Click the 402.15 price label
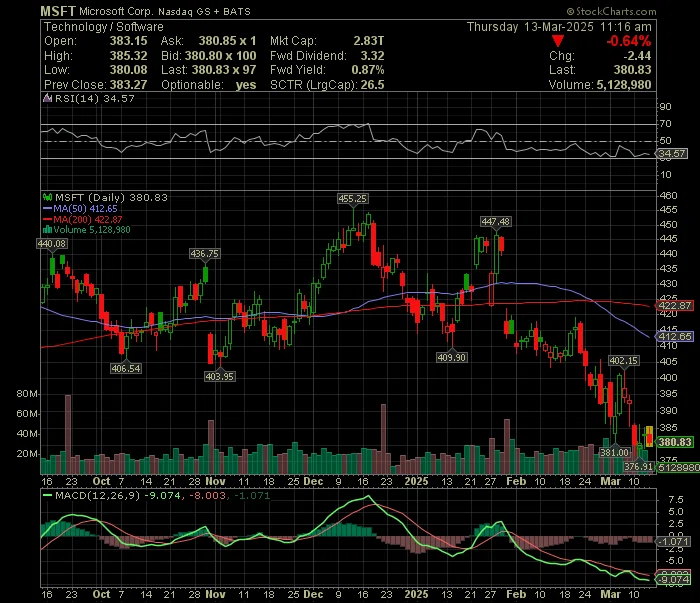 [x=624, y=360]
